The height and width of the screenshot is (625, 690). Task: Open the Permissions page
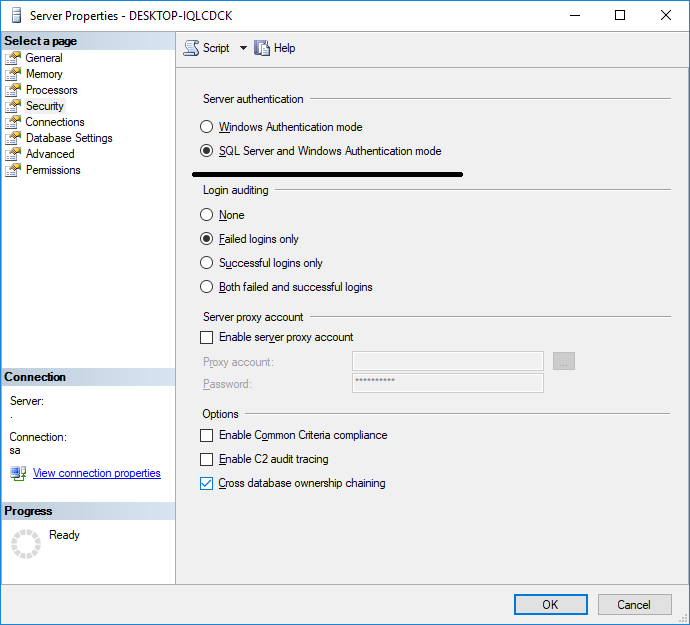click(x=53, y=170)
